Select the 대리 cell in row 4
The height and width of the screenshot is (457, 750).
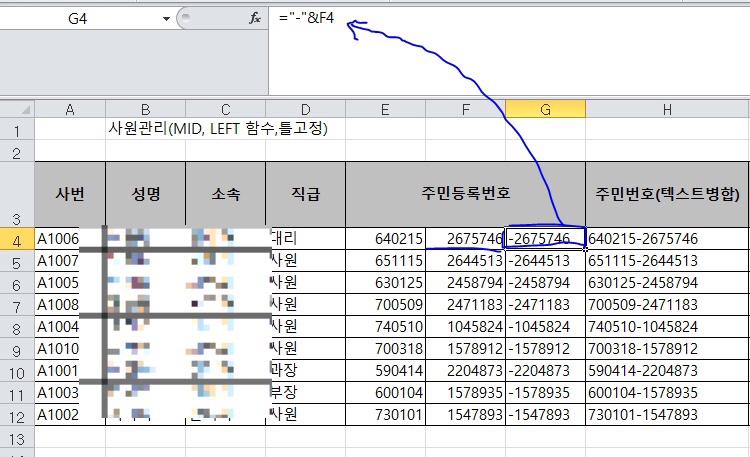(305, 239)
